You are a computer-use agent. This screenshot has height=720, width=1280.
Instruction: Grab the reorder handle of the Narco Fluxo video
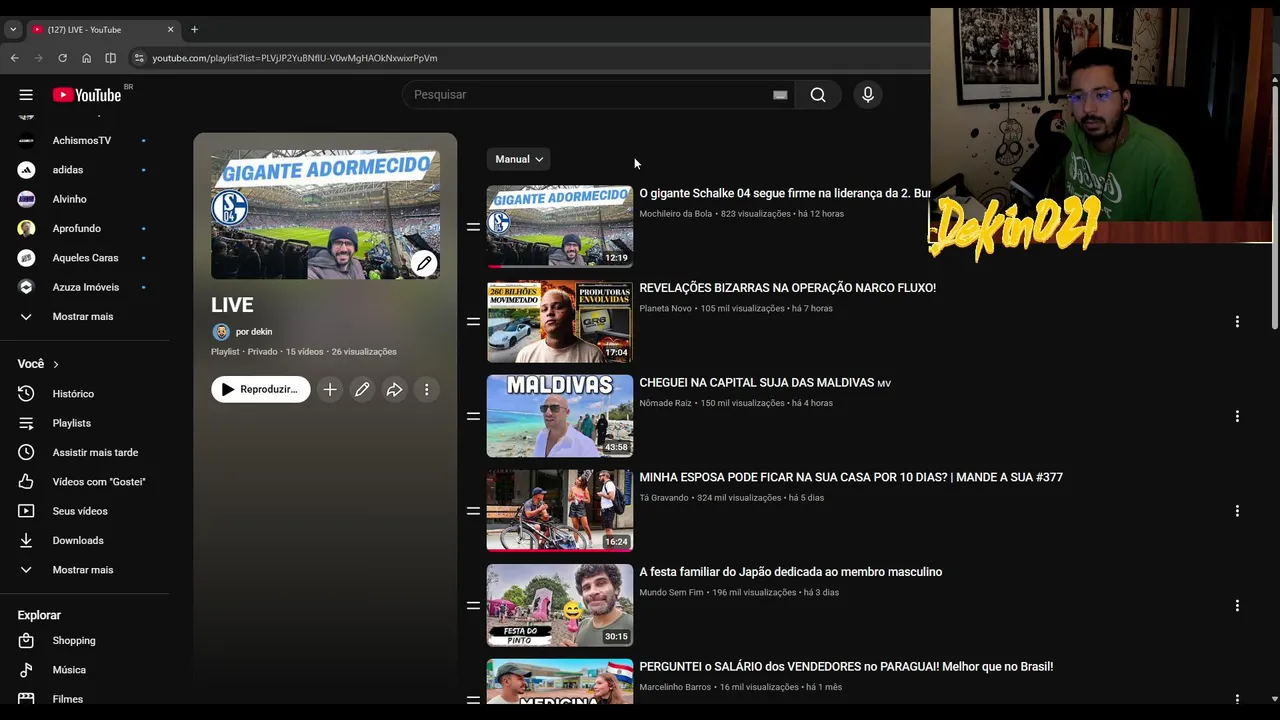pos(473,321)
